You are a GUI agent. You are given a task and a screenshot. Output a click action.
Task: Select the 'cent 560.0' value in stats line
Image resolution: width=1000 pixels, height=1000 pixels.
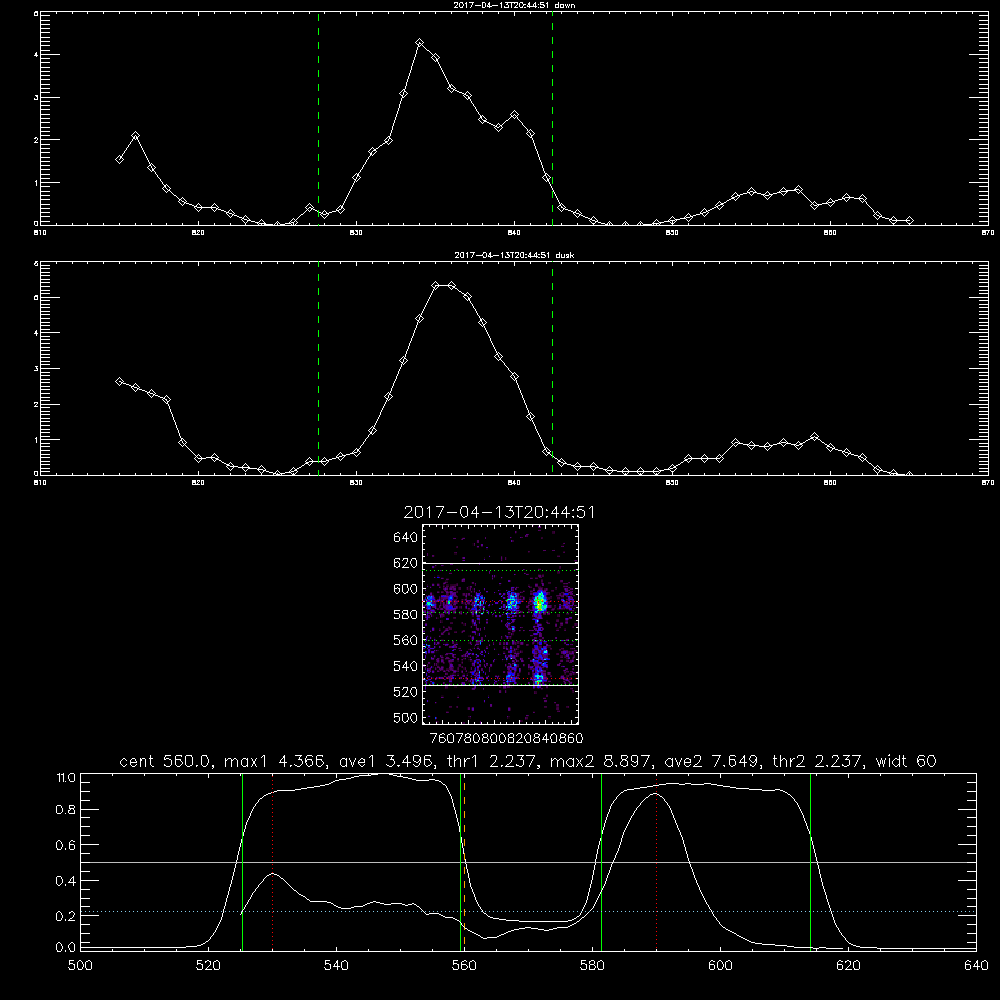(x=166, y=761)
